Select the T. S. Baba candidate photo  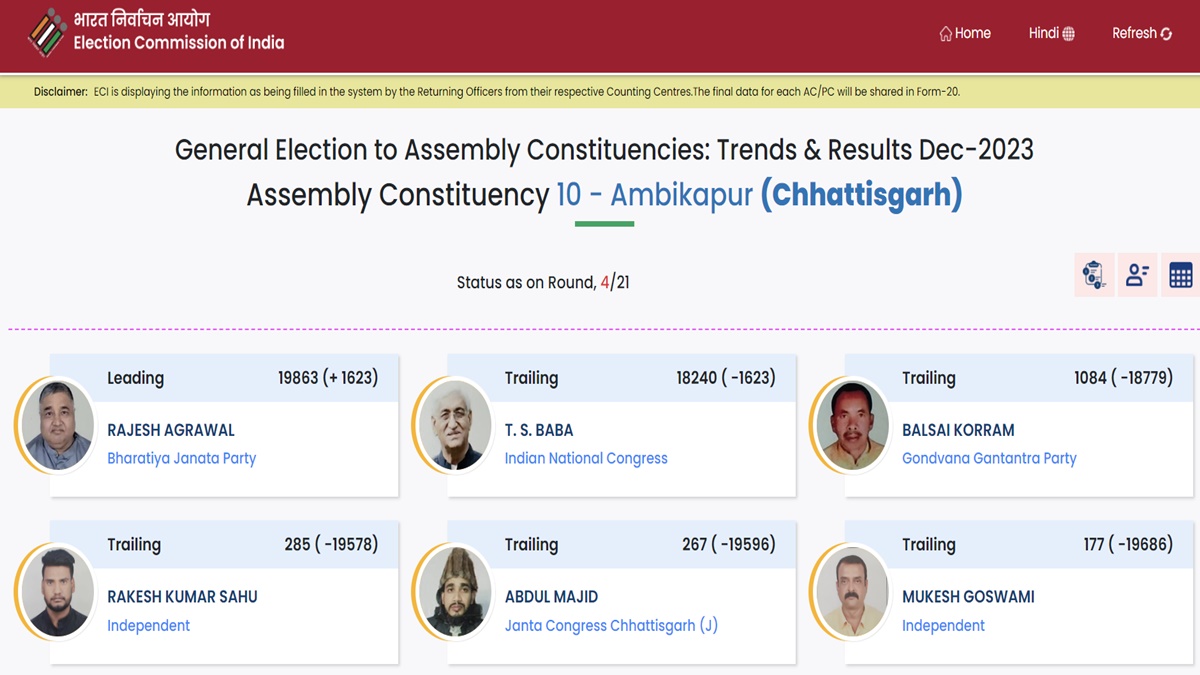point(456,425)
